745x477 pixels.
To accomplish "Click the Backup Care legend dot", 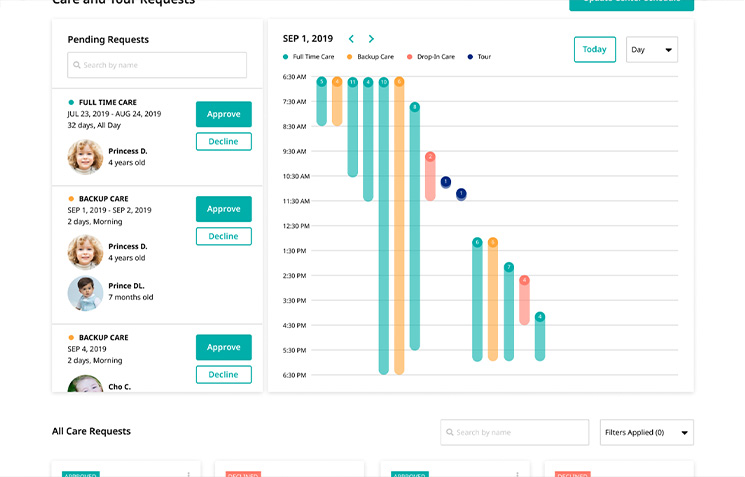I will 350,57.
